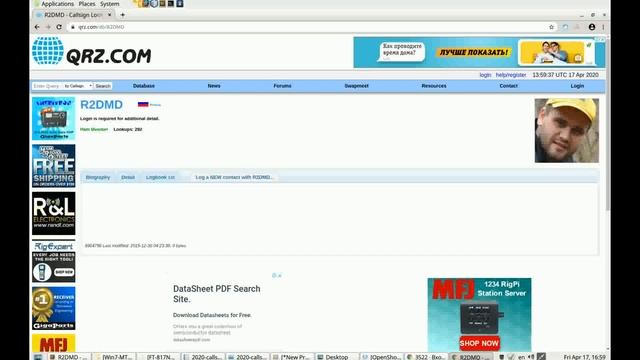Close the R2DMD Callsign tab
This screenshot has height=360, width=640.
point(109,15)
